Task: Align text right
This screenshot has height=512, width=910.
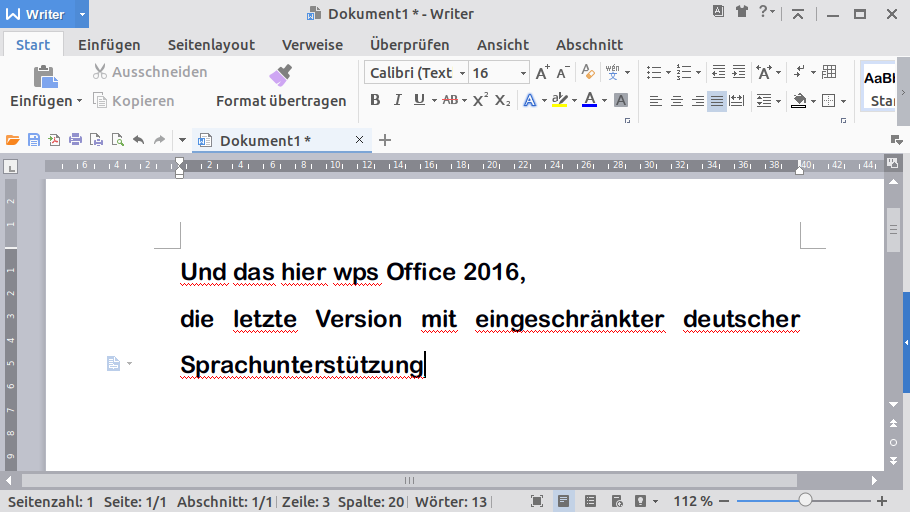Action: point(698,101)
